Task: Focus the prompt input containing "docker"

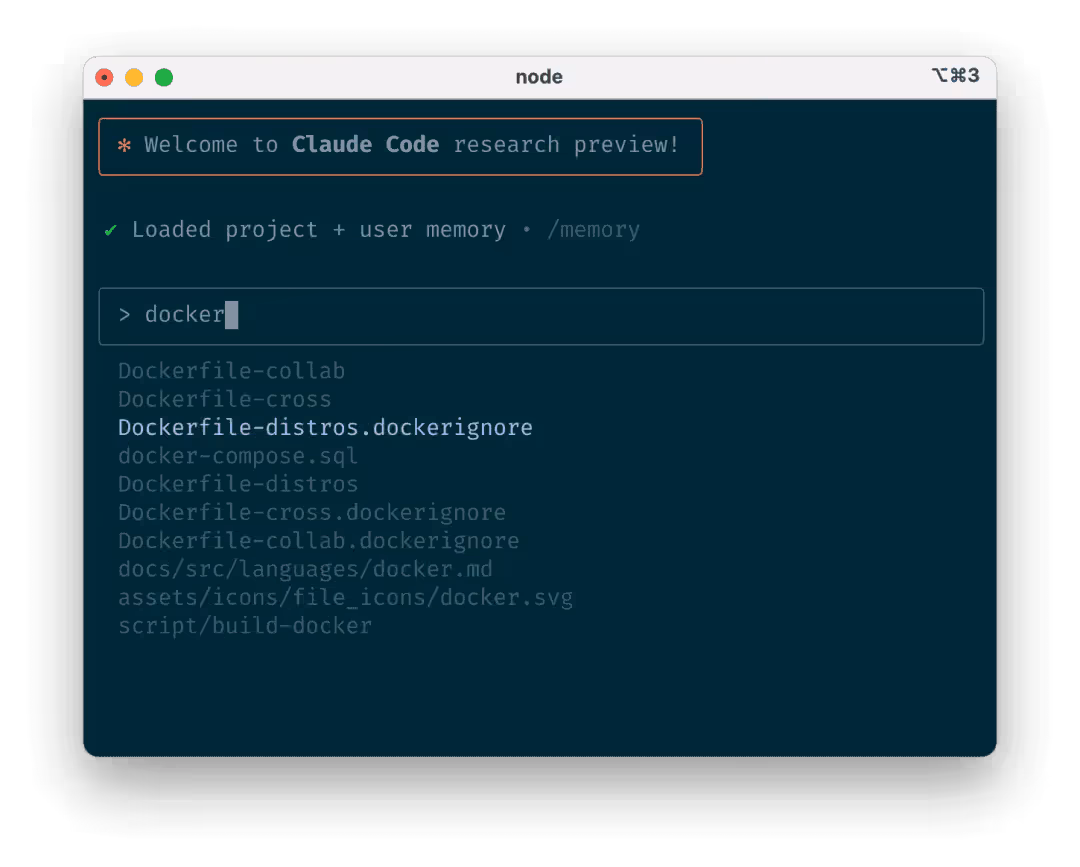Action: [540, 316]
